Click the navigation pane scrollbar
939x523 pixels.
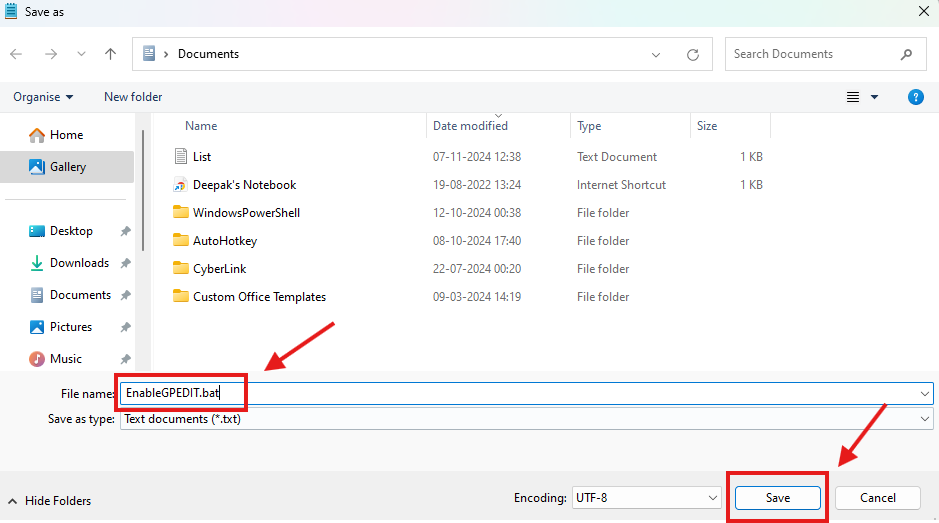point(143,191)
